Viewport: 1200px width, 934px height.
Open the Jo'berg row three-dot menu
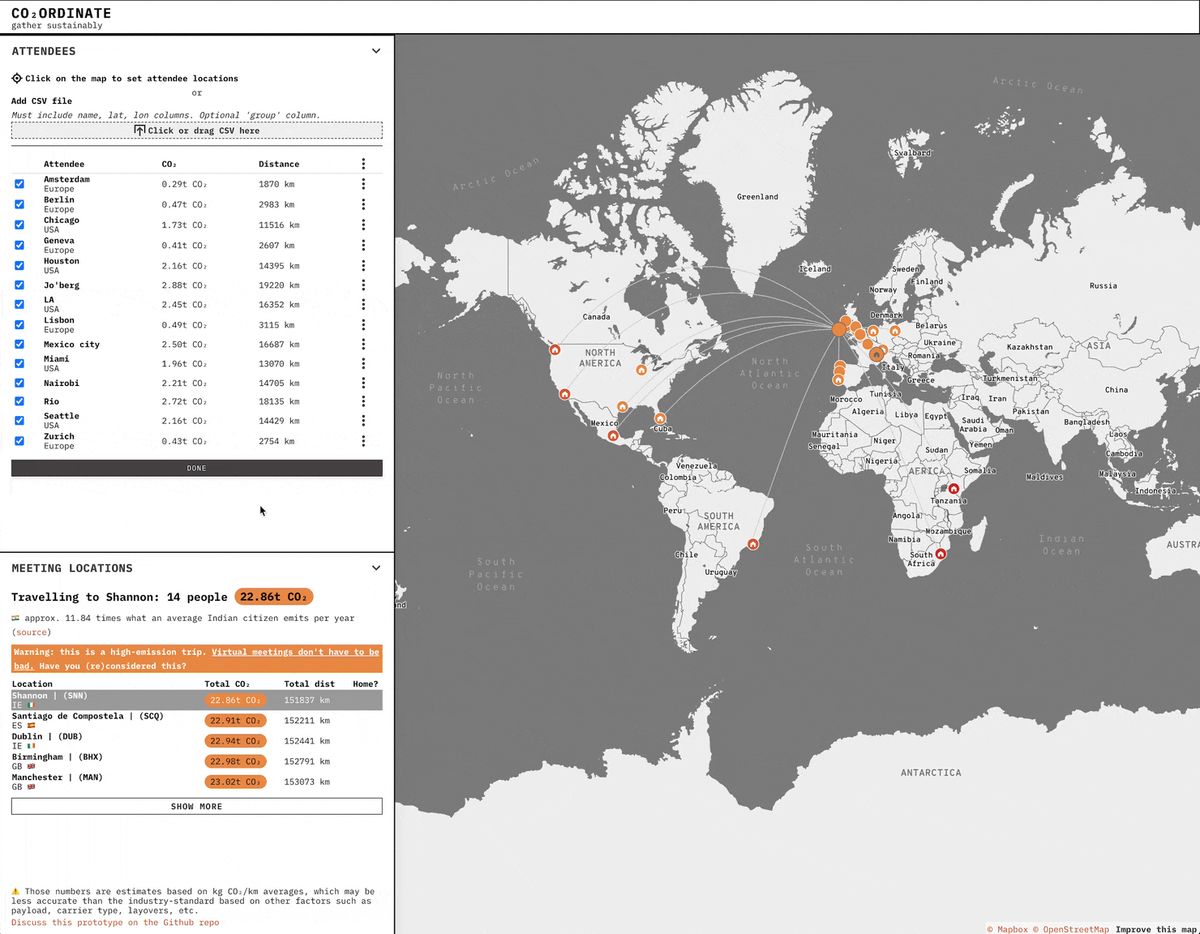coord(363,285)
